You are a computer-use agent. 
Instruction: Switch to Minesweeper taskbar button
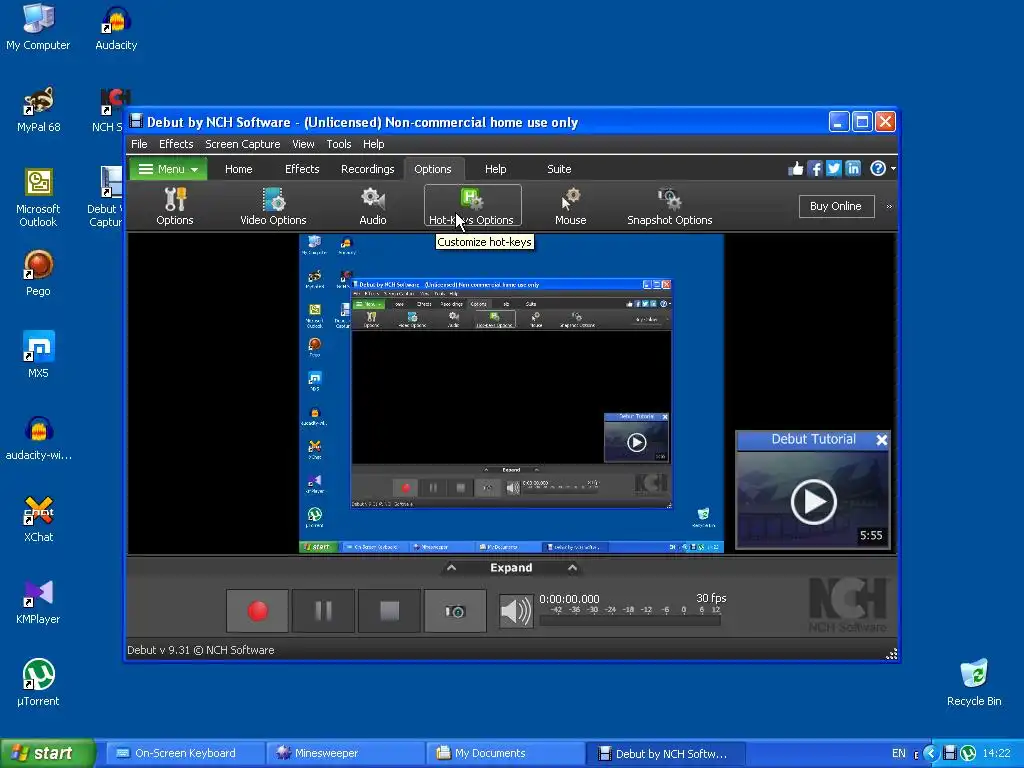coord(344,754)
